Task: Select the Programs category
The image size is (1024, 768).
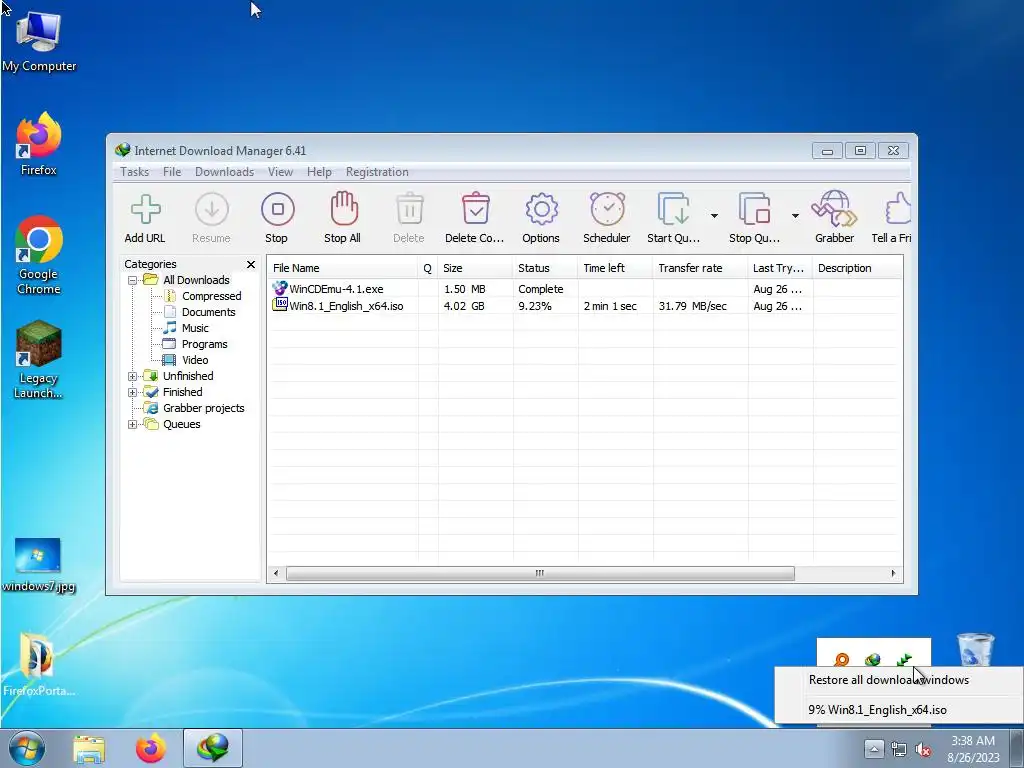Action: pyautogui.click(x=204, y=344)
